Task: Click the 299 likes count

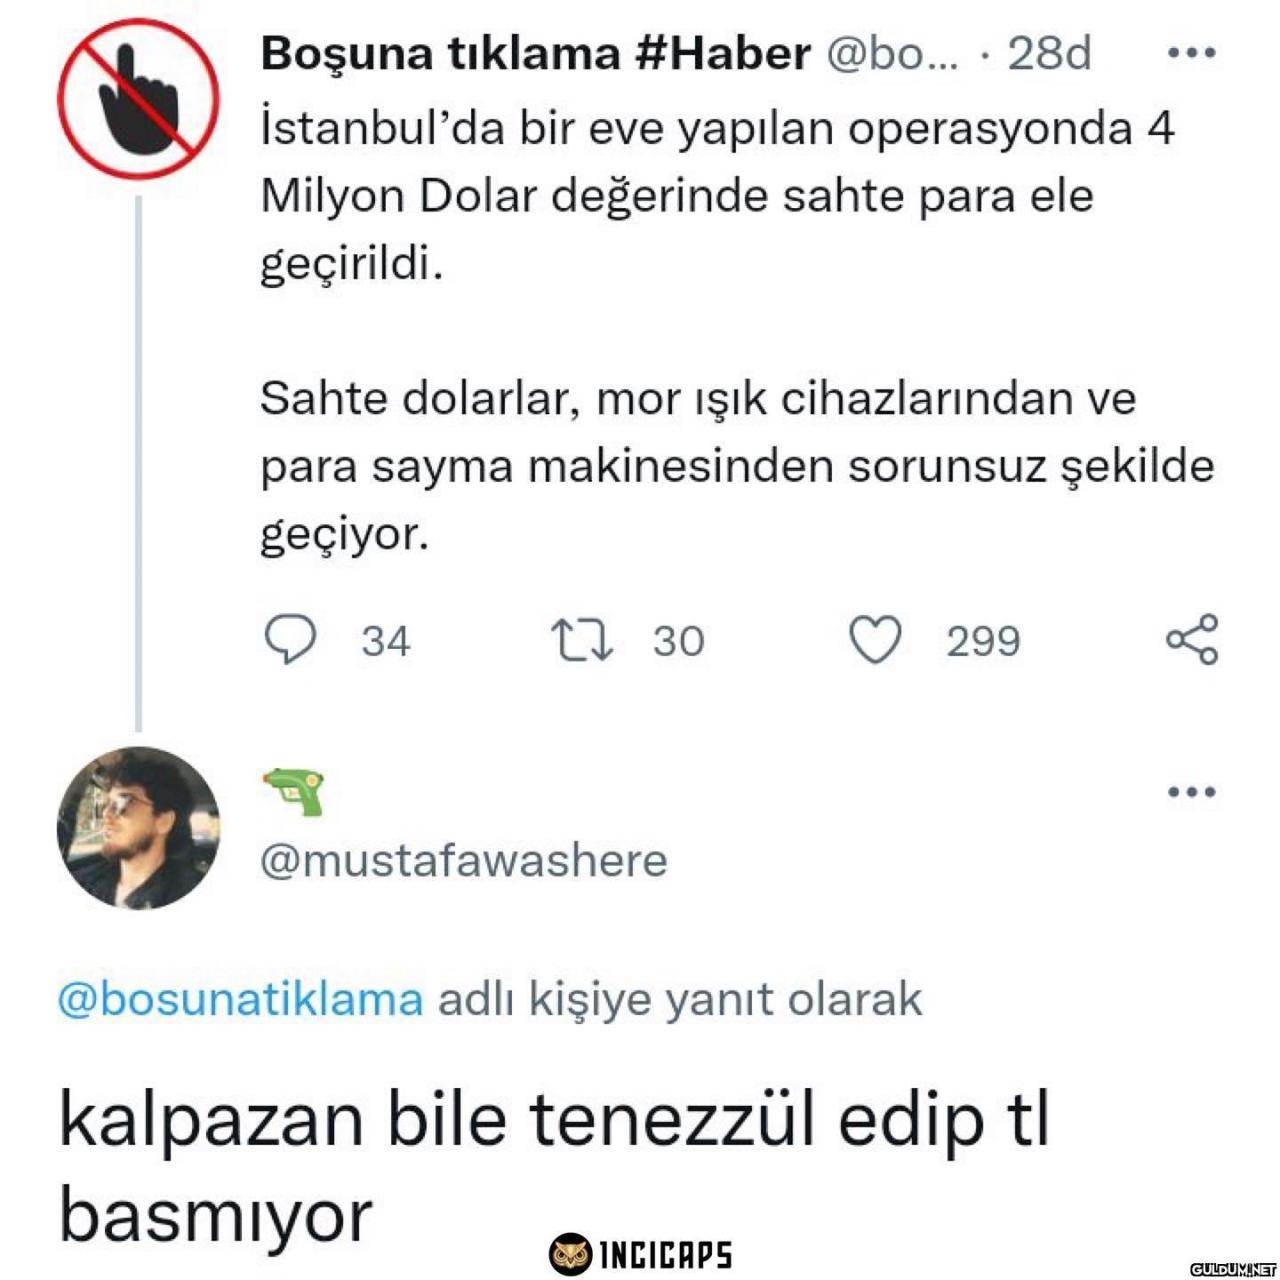Action: (983, 641)
